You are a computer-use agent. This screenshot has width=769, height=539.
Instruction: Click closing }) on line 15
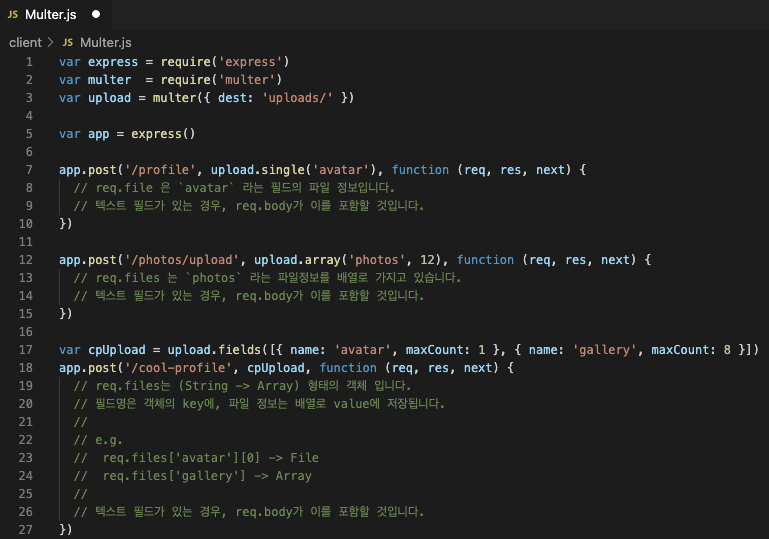click(66, 314)
